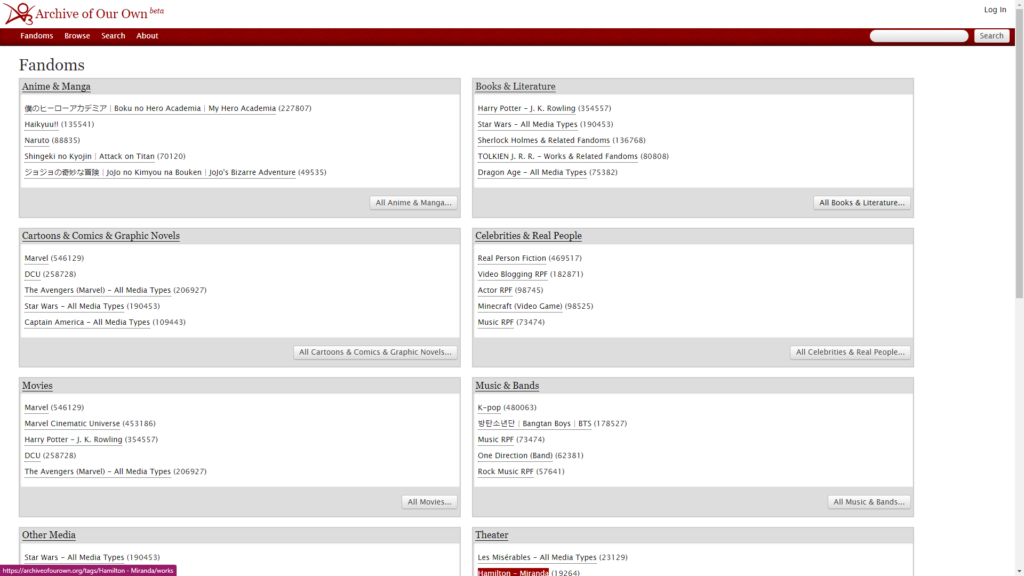The height and width of the screenshot is (576, 1024).
Task: Open Captain America – All Media Types
Action: coord(87,322)
